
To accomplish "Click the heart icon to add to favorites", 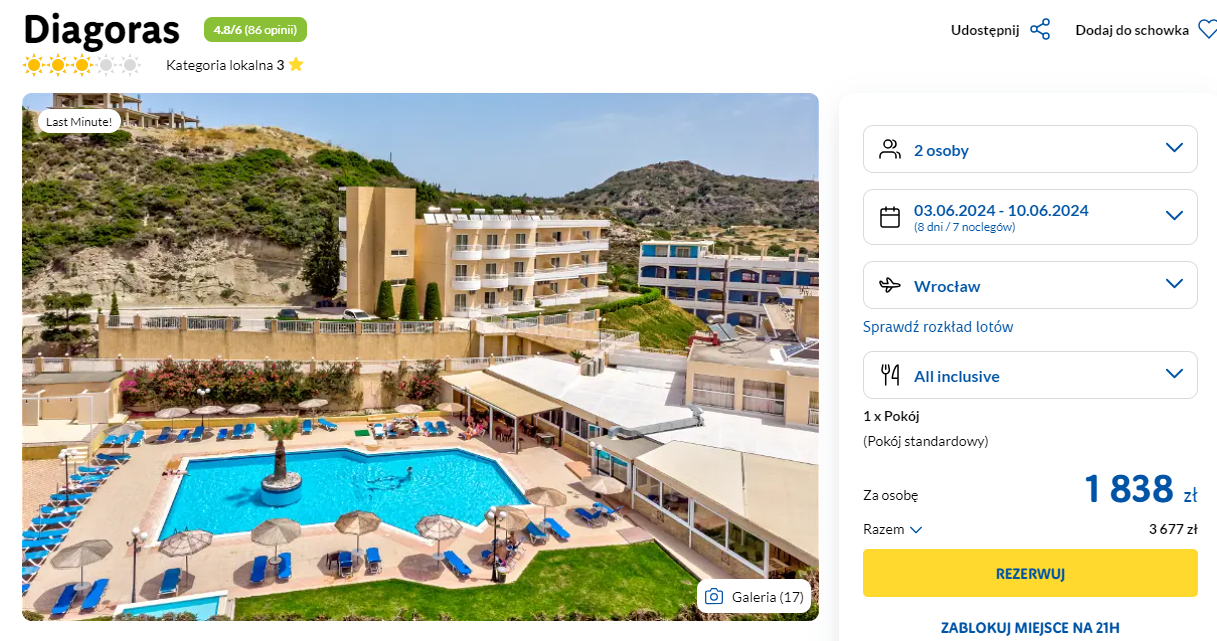I will pyautogui.click(x=1207, y=29).
